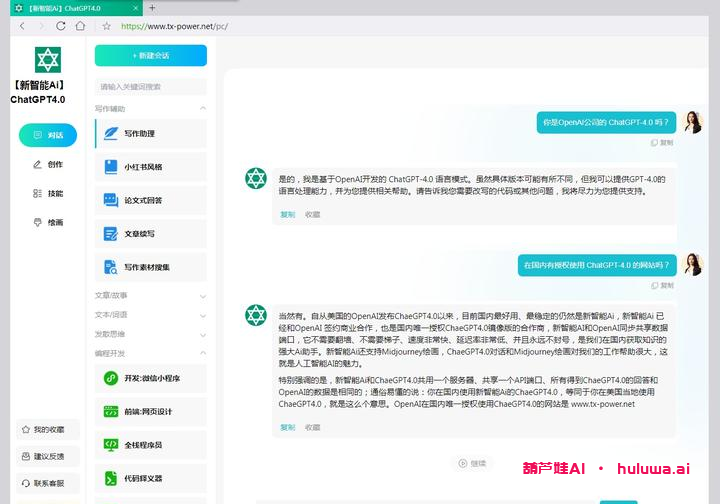Open 全栈程序员 item
The image size is (720, 504).
click(x=151, y=445)
